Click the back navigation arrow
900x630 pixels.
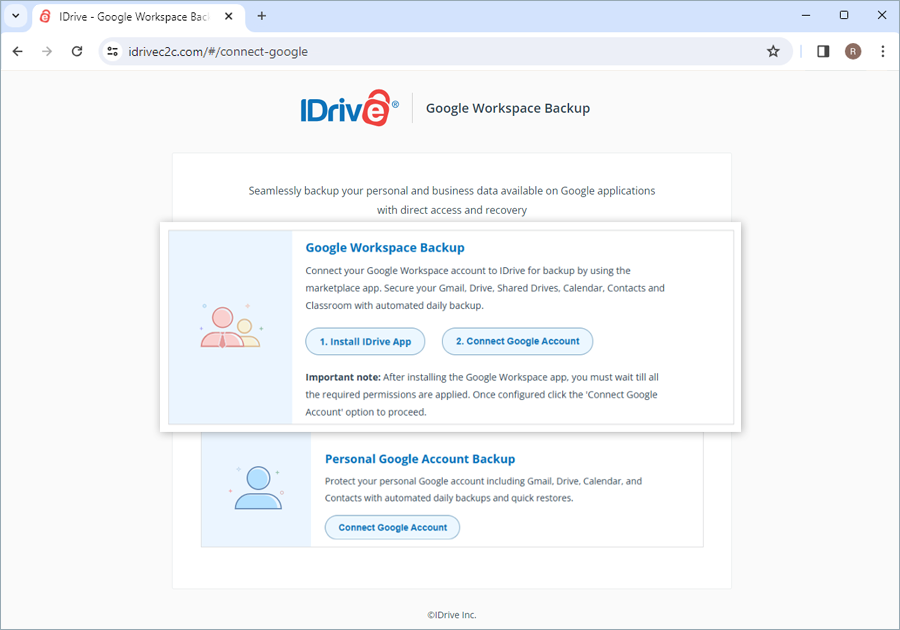[x=17, y=51]
